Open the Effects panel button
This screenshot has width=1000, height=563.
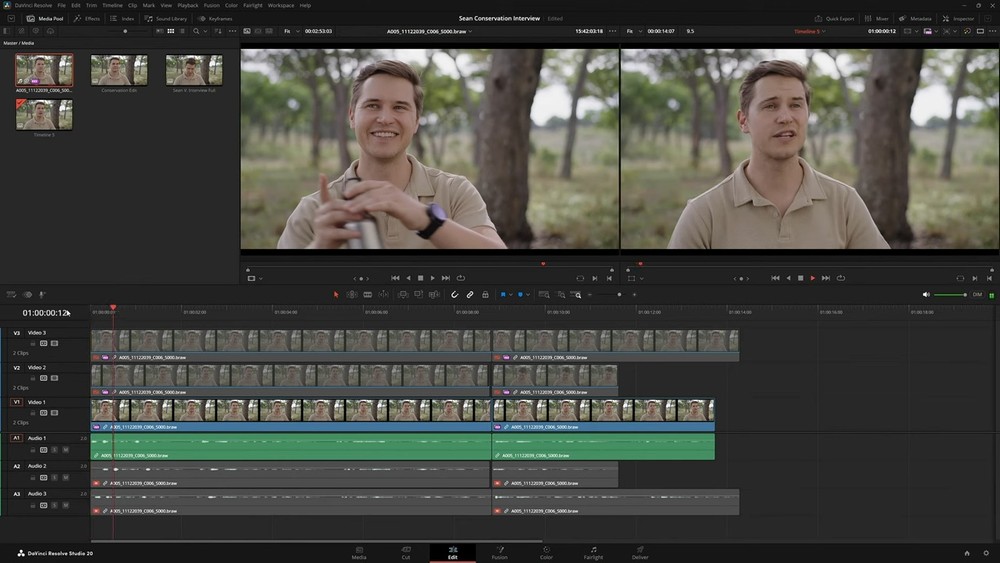[88, 18]
